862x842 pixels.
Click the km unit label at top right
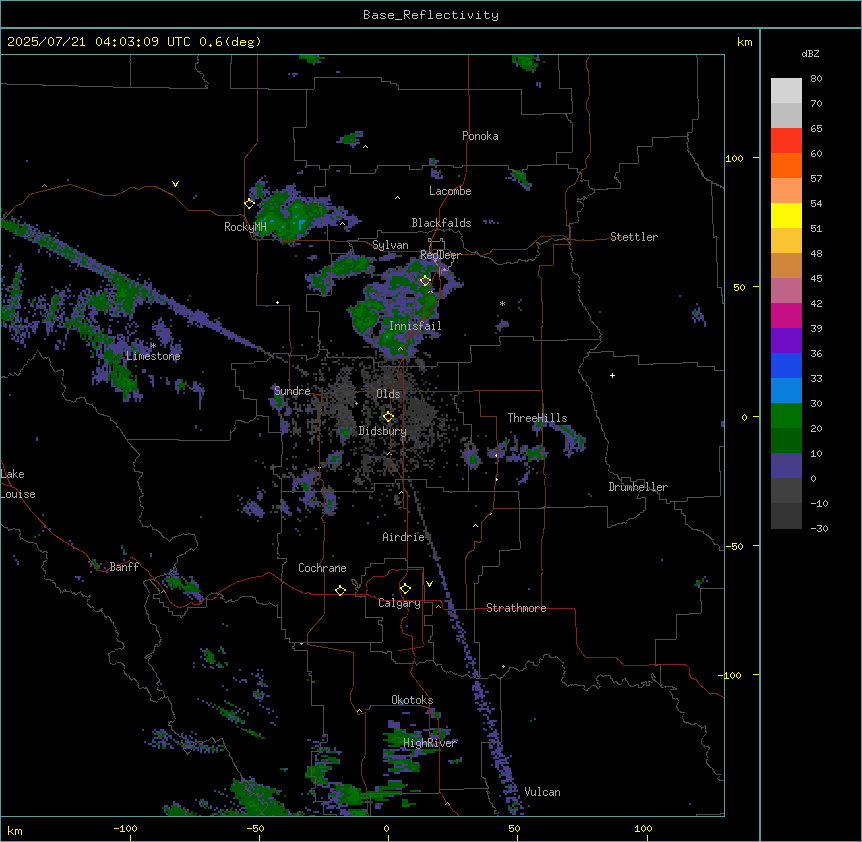[744, 42]
